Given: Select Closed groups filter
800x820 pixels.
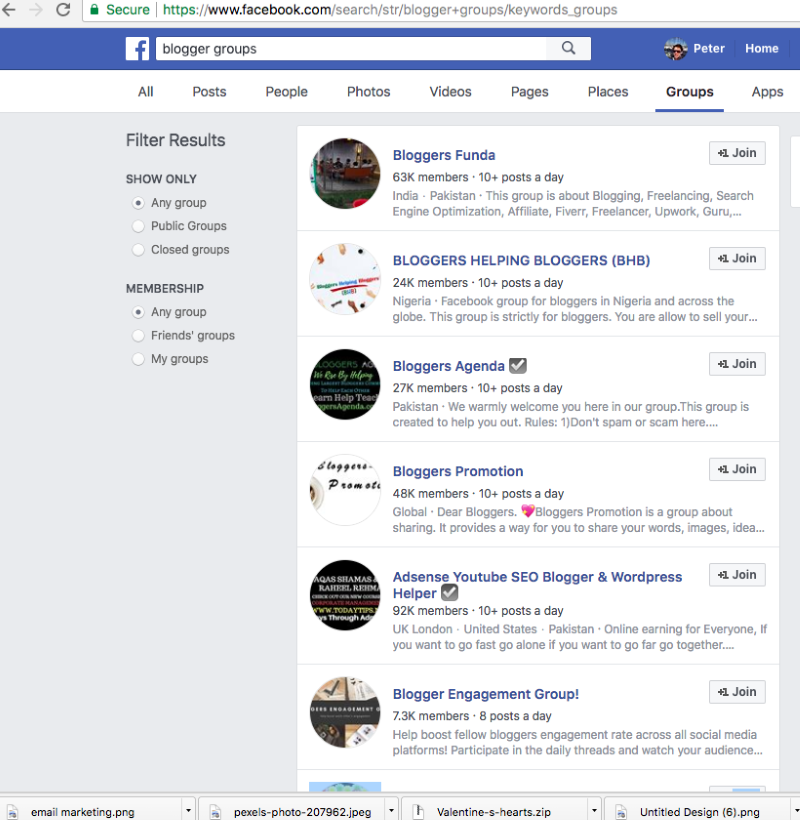Looking at the screenshot, I should (x=138, y=249).
